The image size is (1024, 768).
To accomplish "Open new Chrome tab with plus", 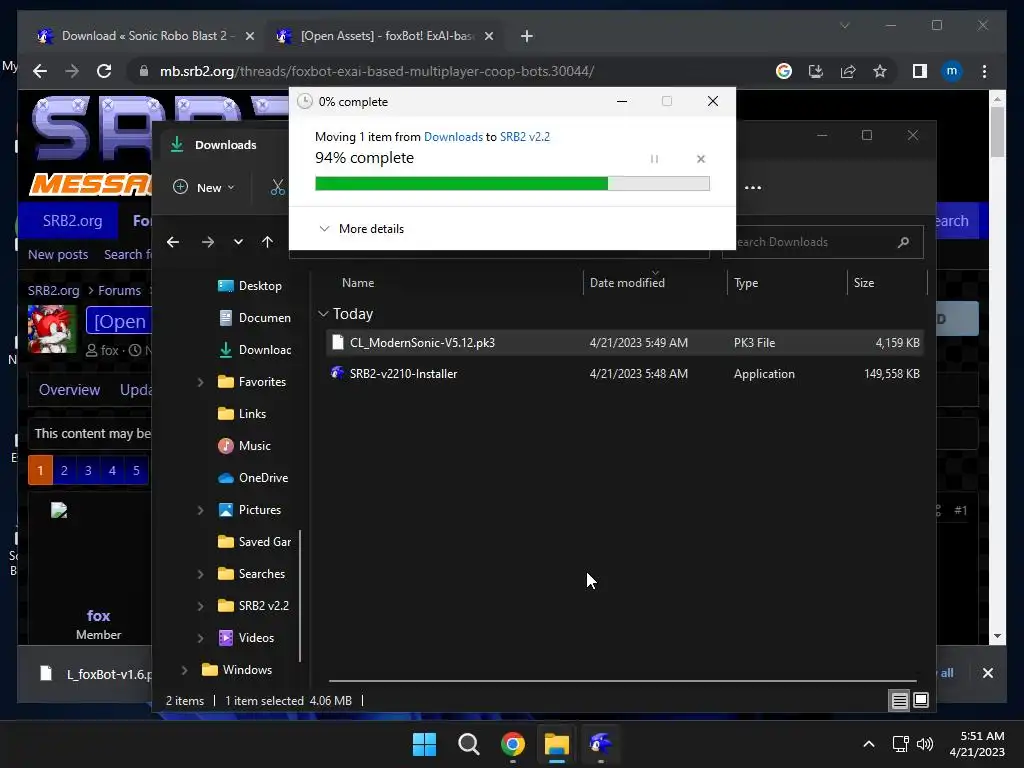I will (527, 36).
